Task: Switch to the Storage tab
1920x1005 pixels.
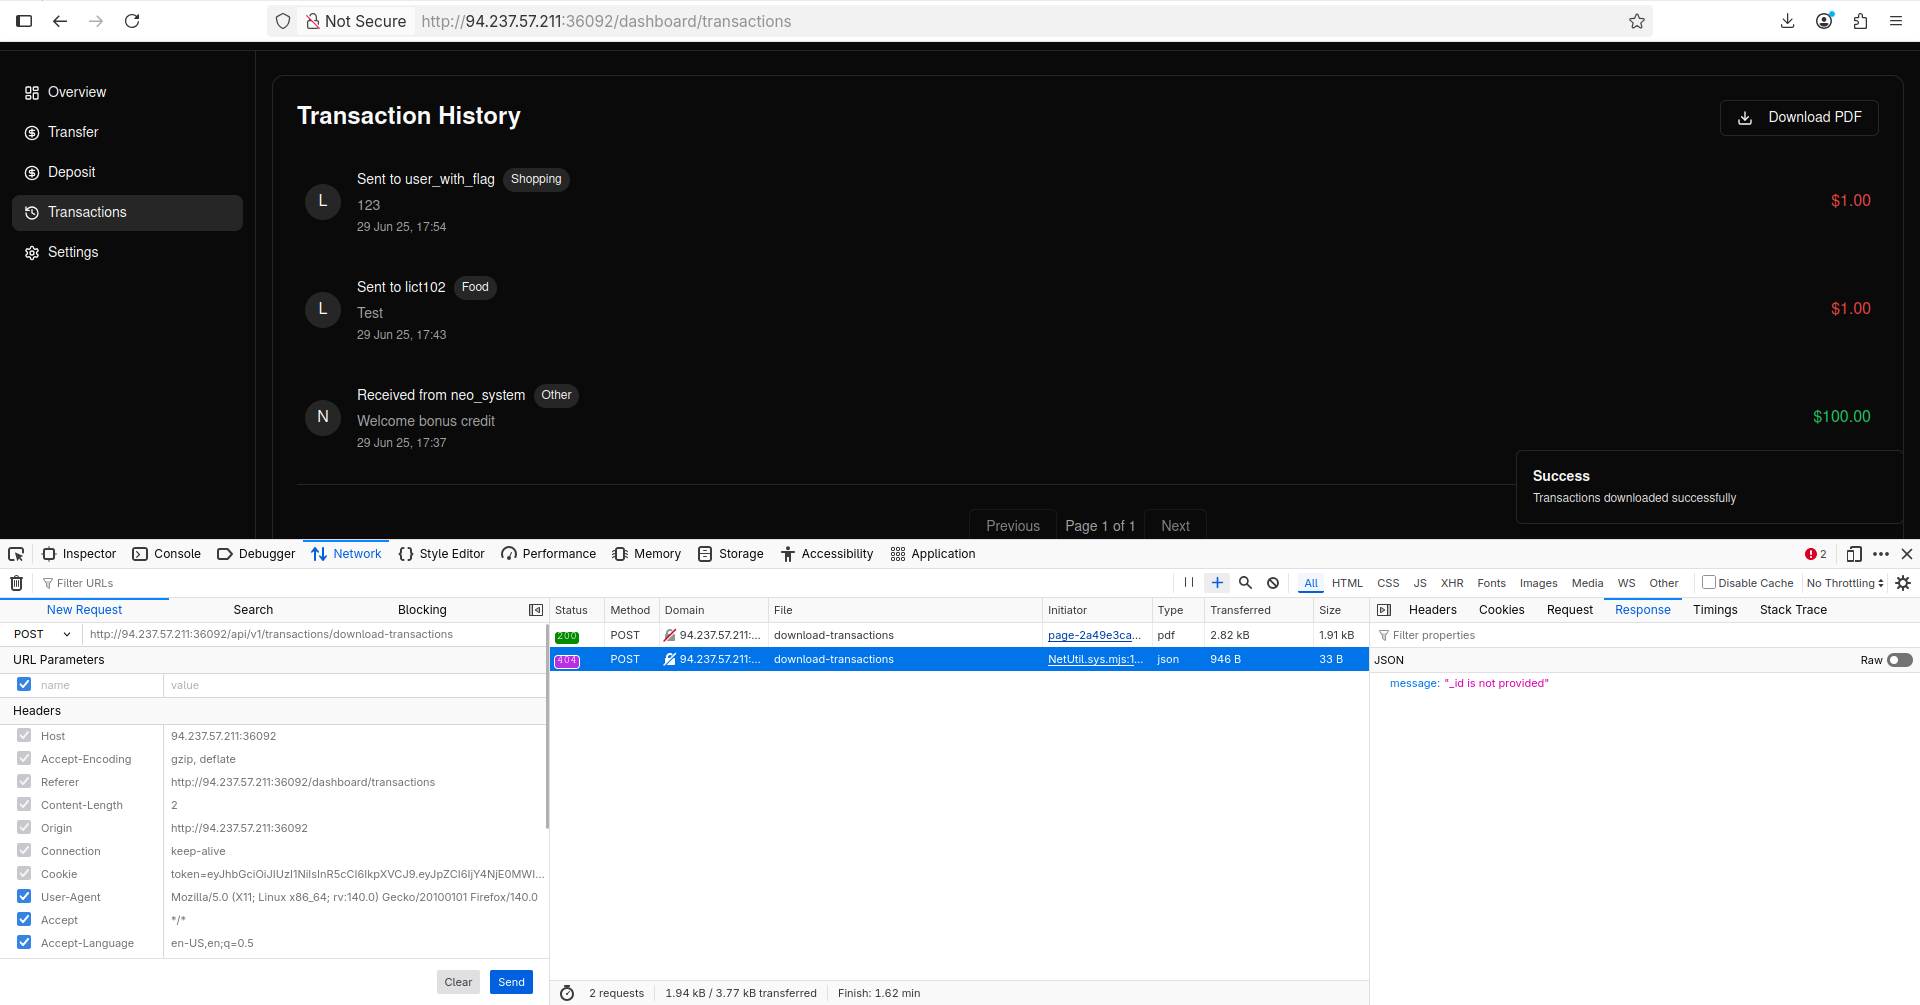Action: 731,554
